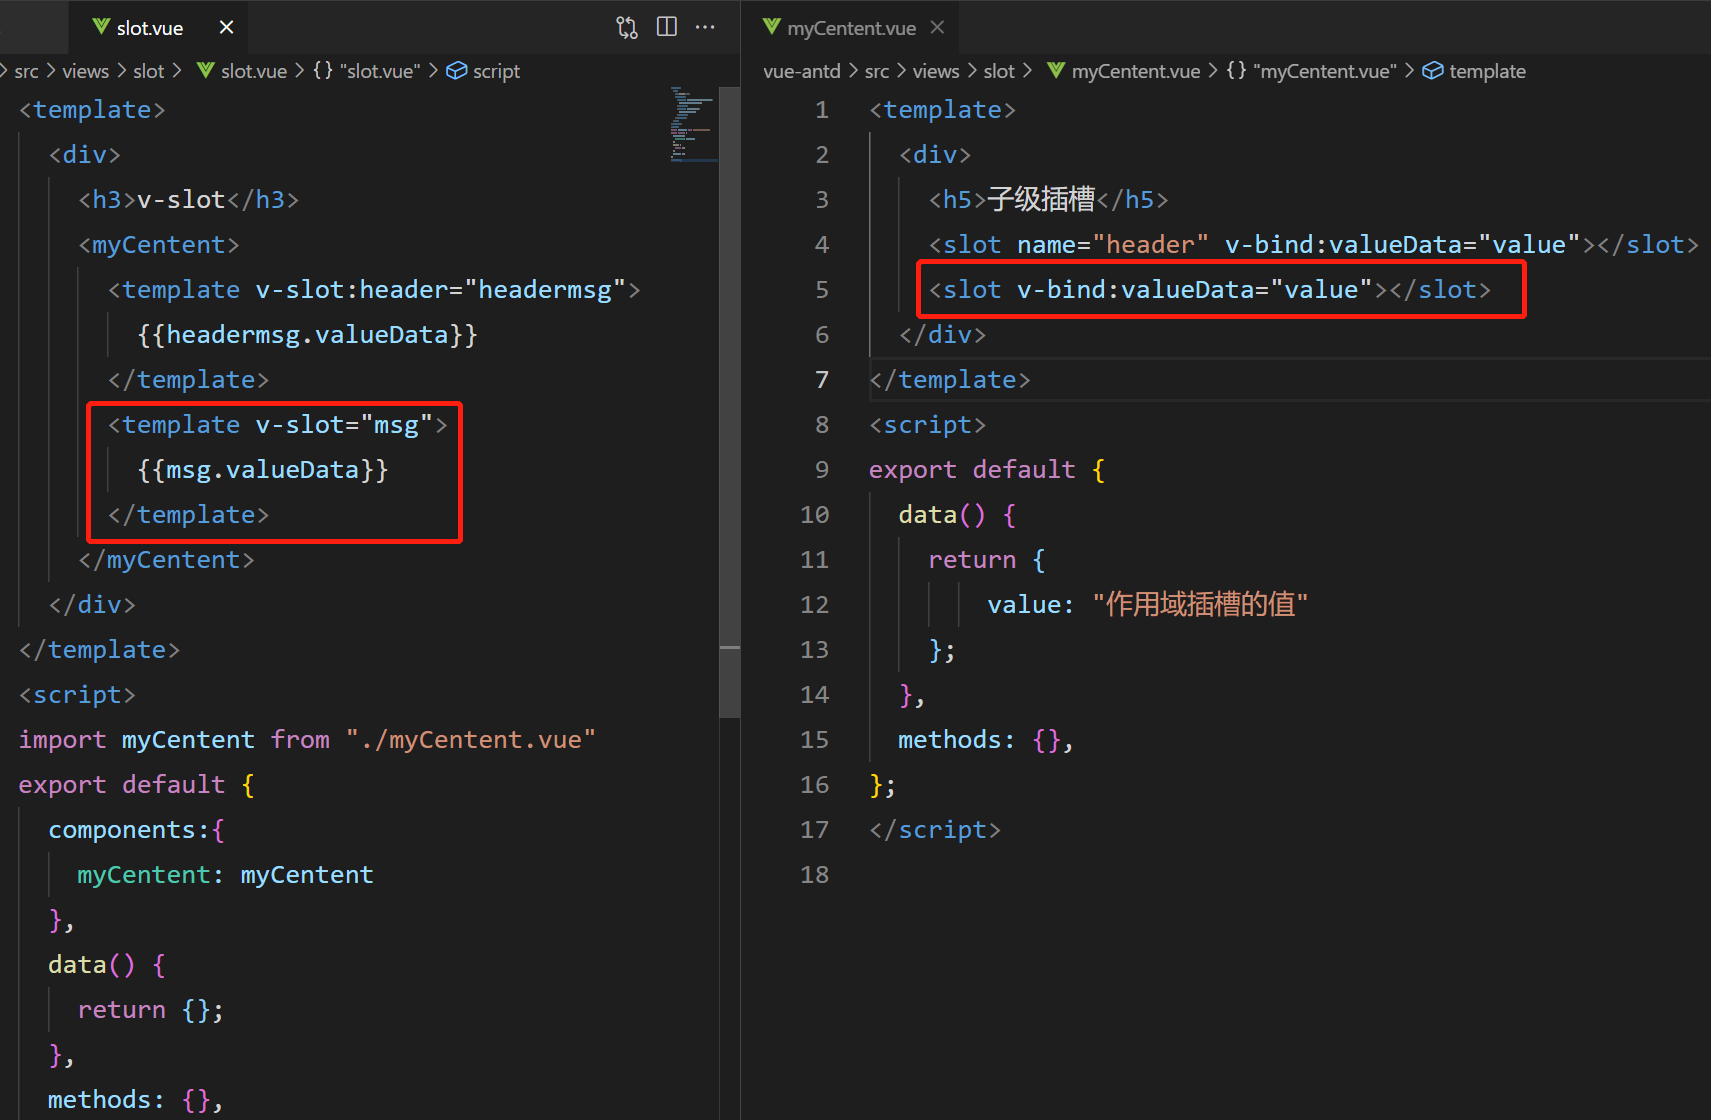Image resolution: width=1711 pixels, height=1120 pixels.
Task: Click '<h5>子级插槽</h5>' line in myCentent.vue
Action: point(1048,200)
